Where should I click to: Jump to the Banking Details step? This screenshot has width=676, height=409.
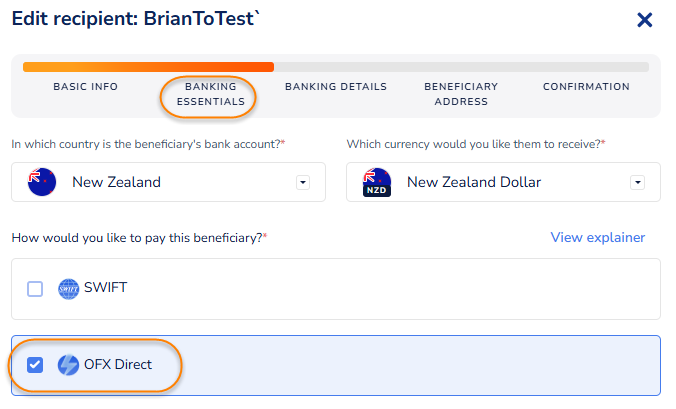point(336,87)
